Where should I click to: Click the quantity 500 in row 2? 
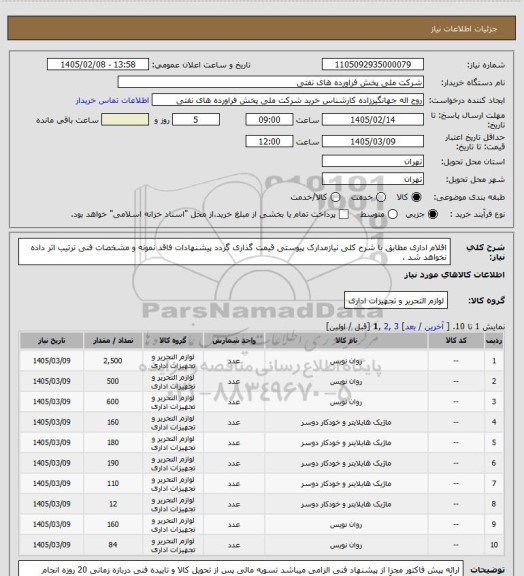point(113,381)
